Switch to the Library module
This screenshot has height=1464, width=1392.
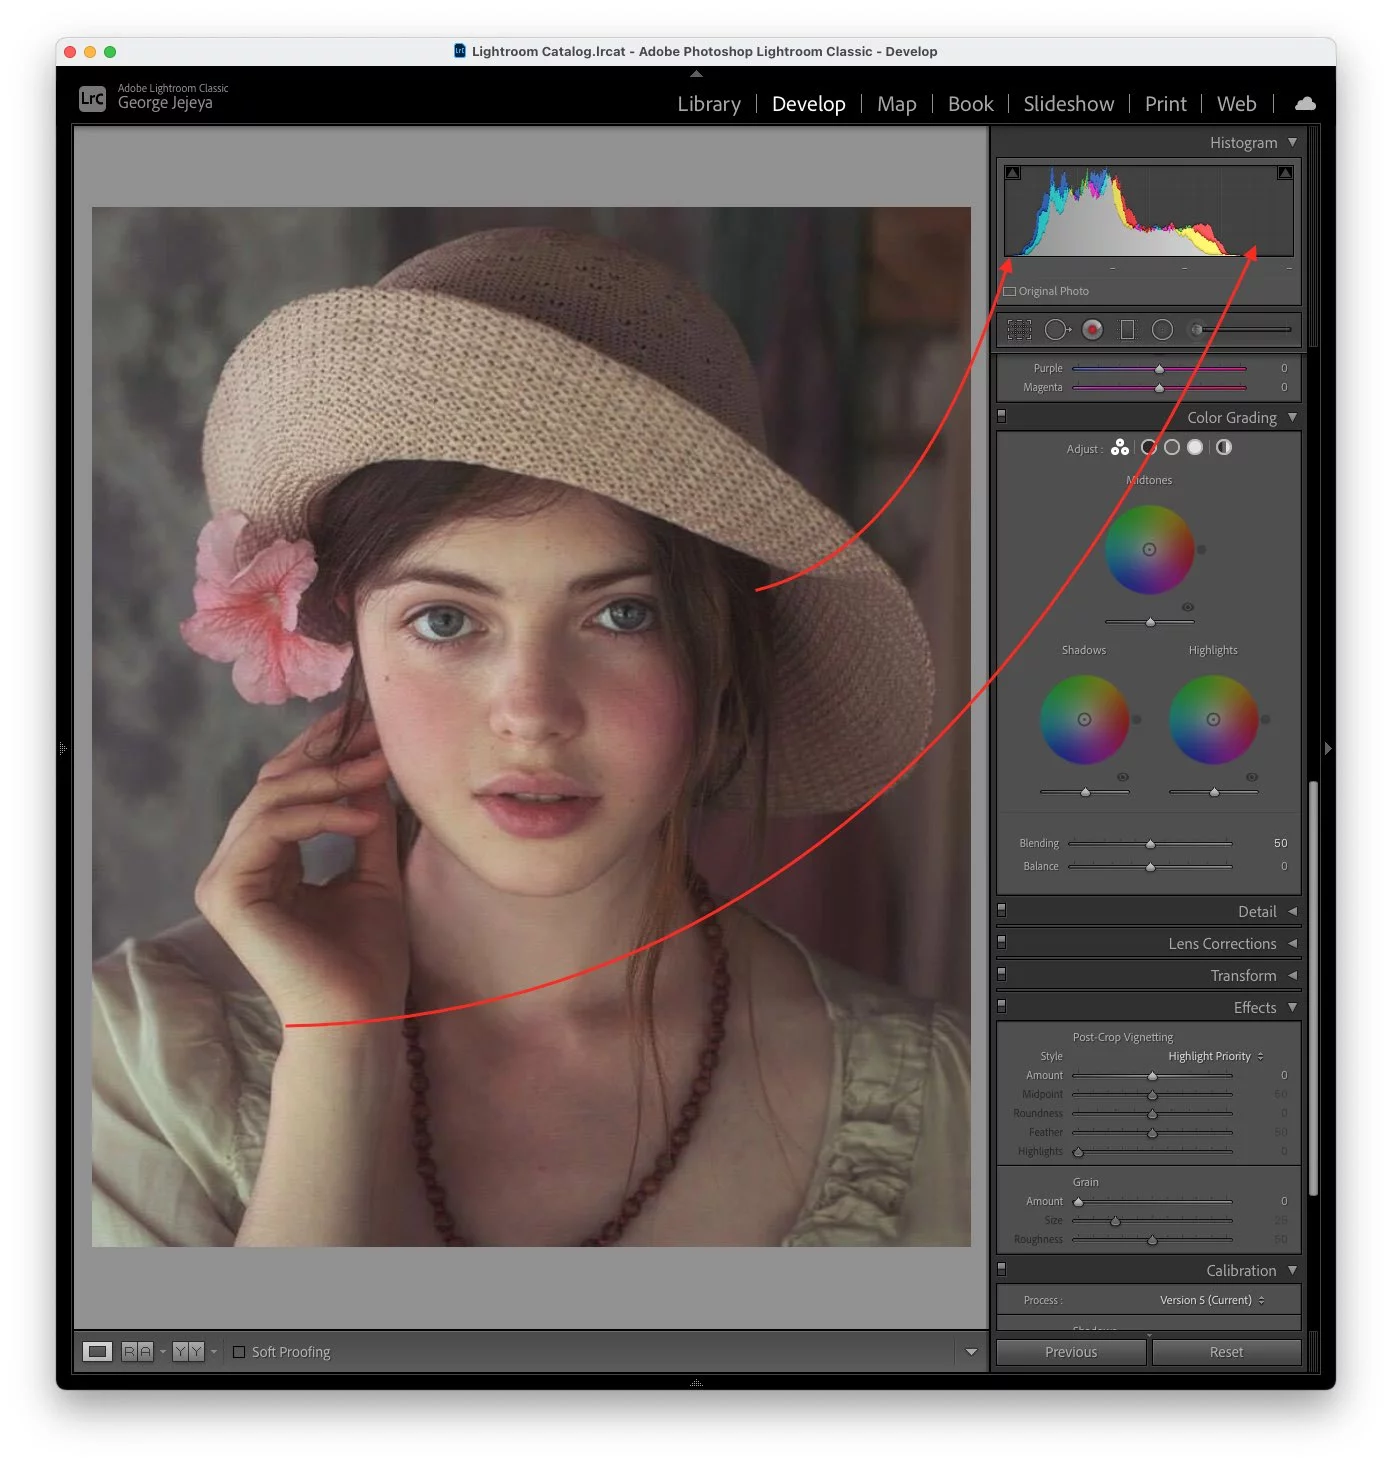709,104
